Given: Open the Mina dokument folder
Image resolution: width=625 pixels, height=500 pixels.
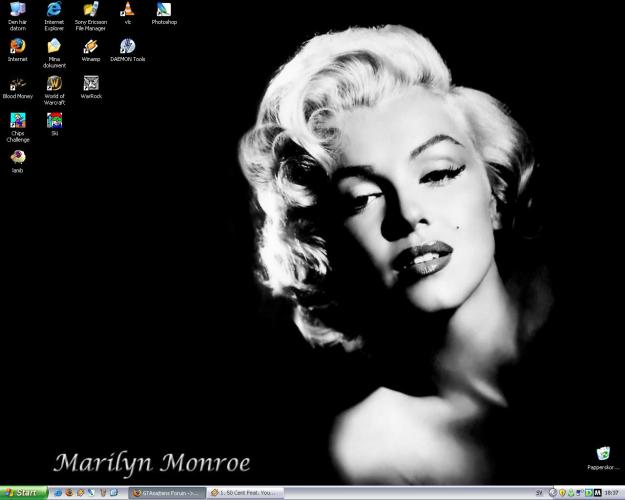Looking at the screenshot, I should [54, 47].
